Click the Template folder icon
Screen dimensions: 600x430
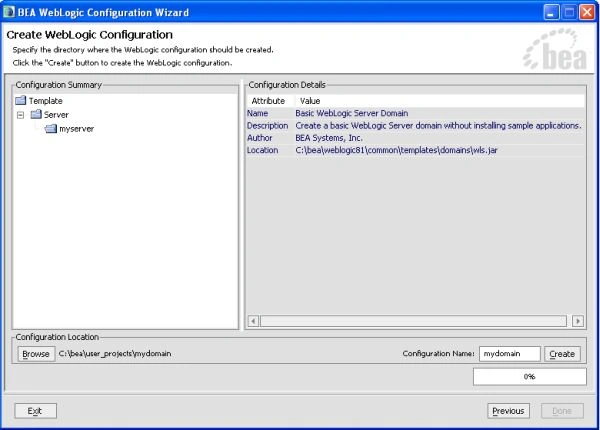[x=20, y=101]
